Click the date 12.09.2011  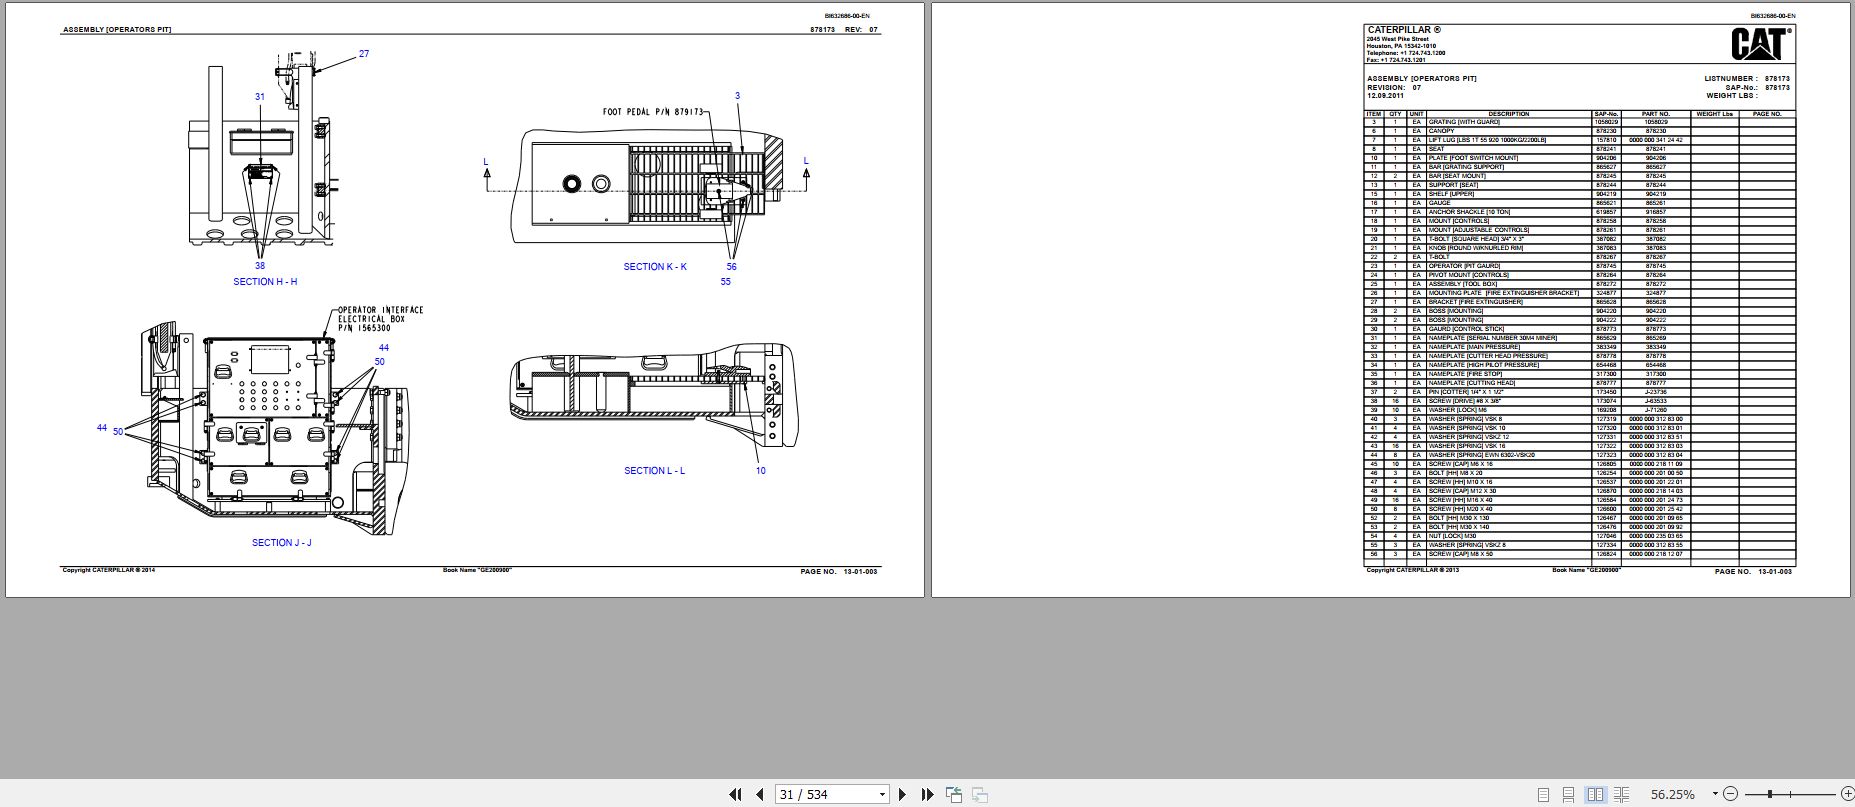point(1385,95)
